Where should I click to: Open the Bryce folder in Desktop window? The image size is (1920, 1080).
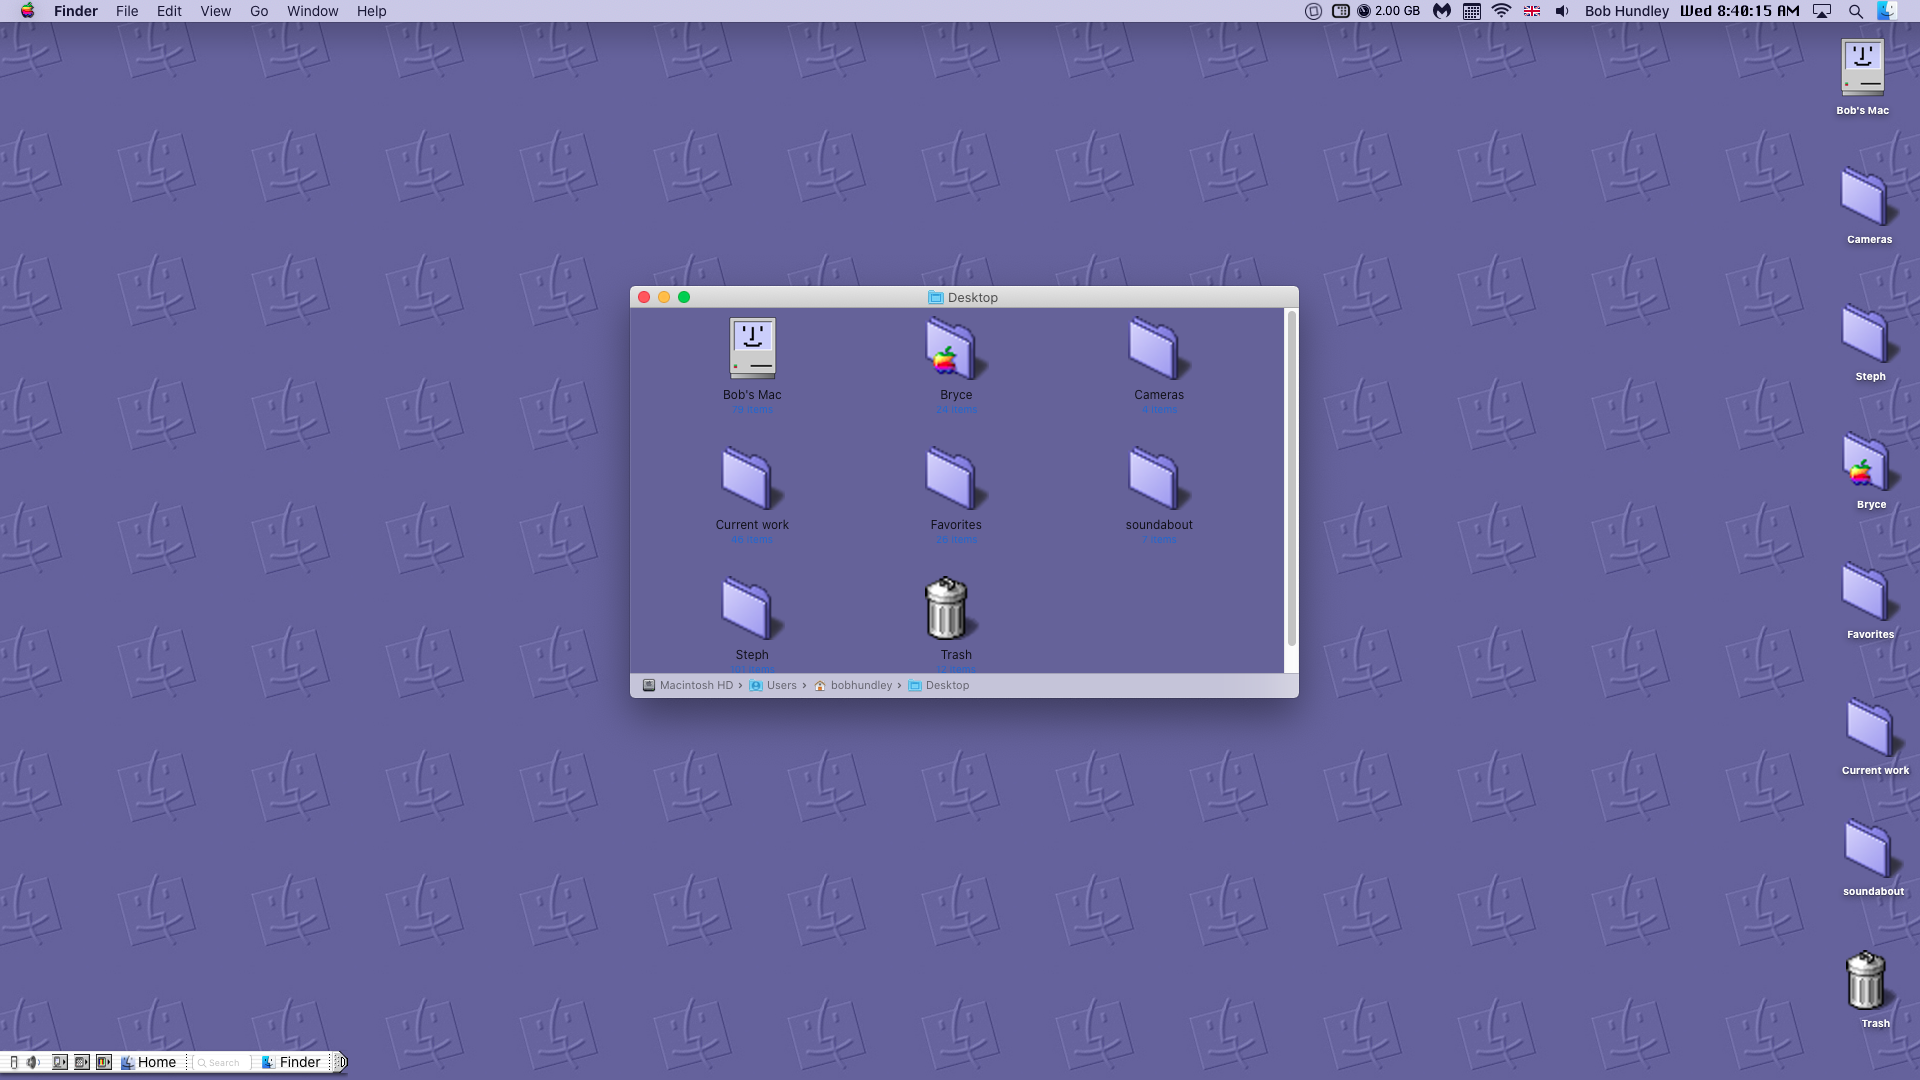(953, 350)
